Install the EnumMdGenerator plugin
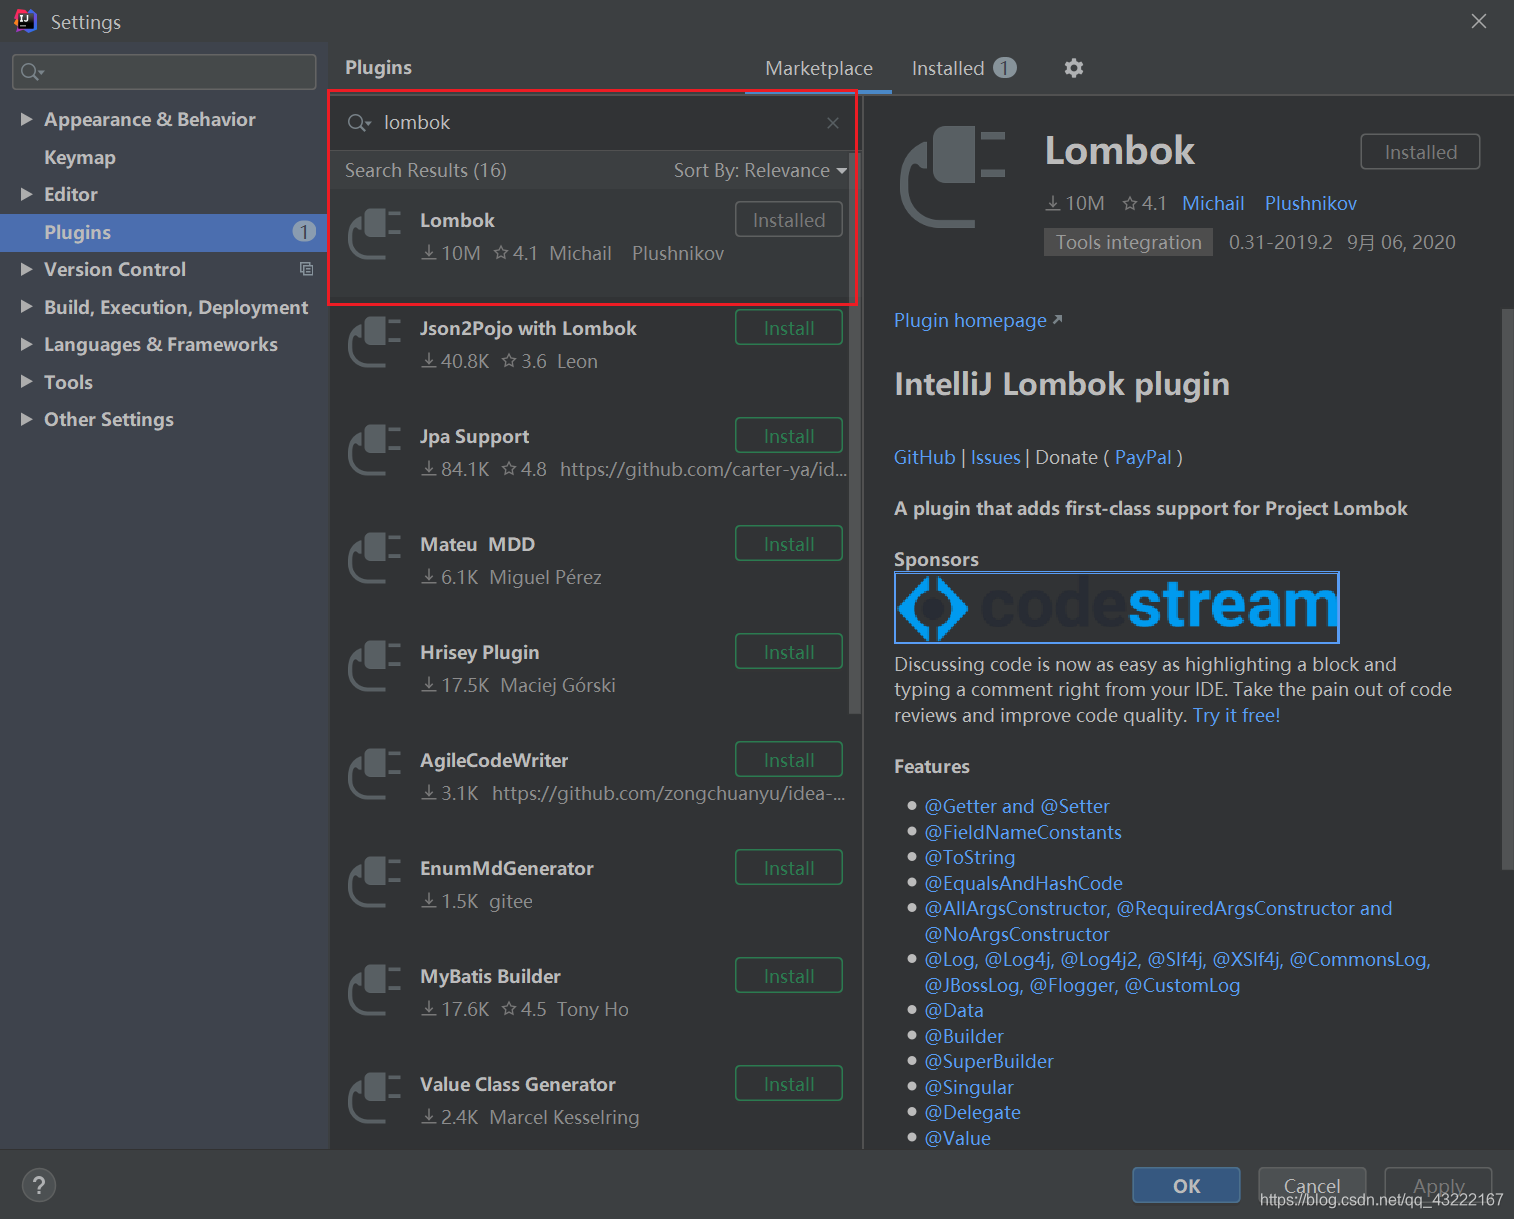 (x=789, y=868)
